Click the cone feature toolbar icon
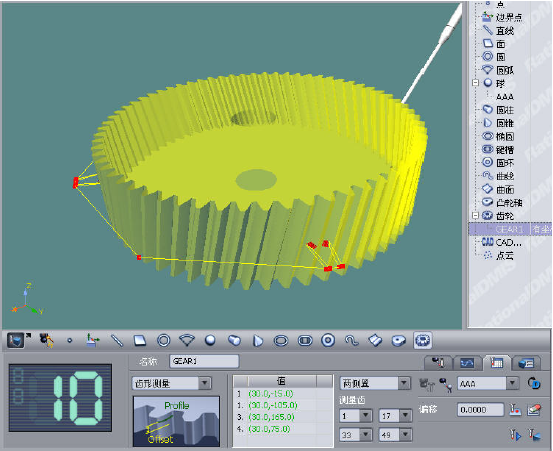 [x=258, y=341]
